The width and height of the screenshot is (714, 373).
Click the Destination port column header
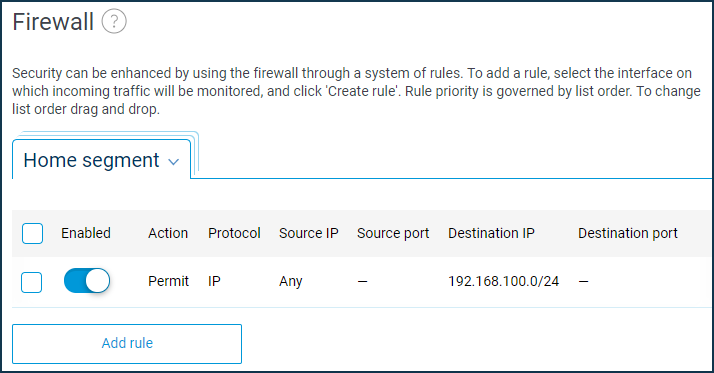point(628,233)
